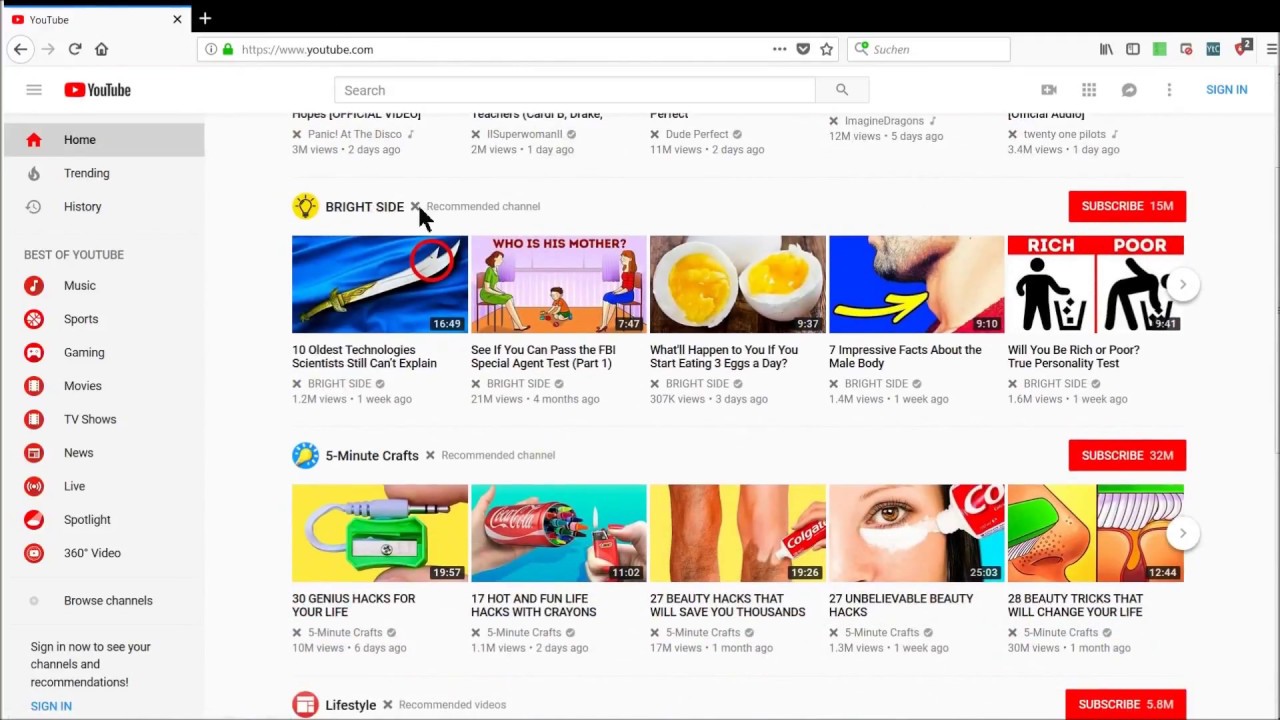The width and height of the screenshot is (1280, 720).
Task: Go back with the browser back arrow
Action: coord(20,49)
